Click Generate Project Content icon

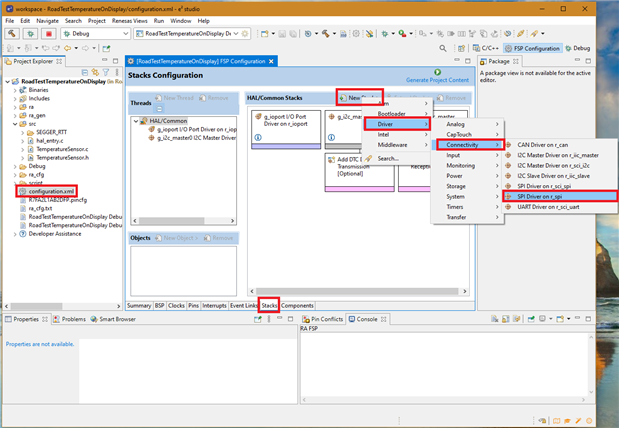pos(438,72)
